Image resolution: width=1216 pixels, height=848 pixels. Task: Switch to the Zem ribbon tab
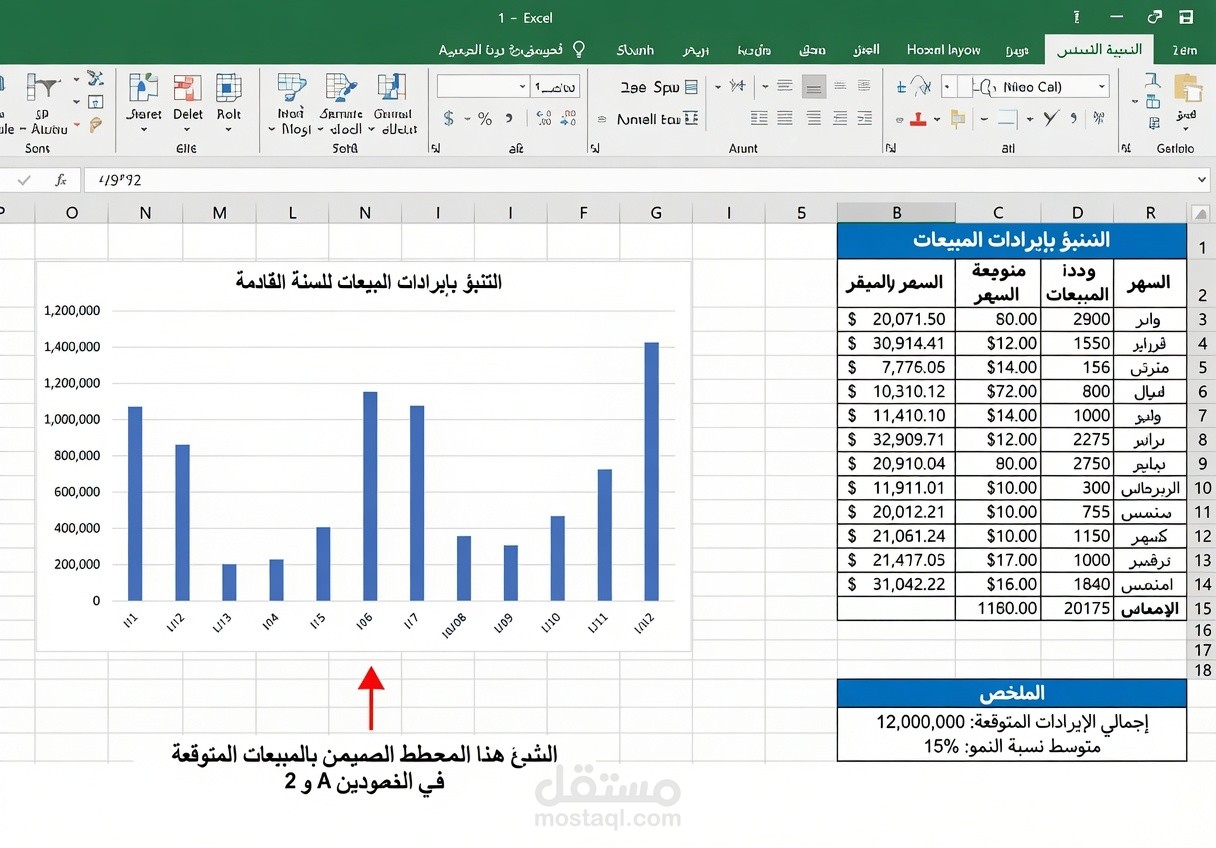pos(1184,50)
